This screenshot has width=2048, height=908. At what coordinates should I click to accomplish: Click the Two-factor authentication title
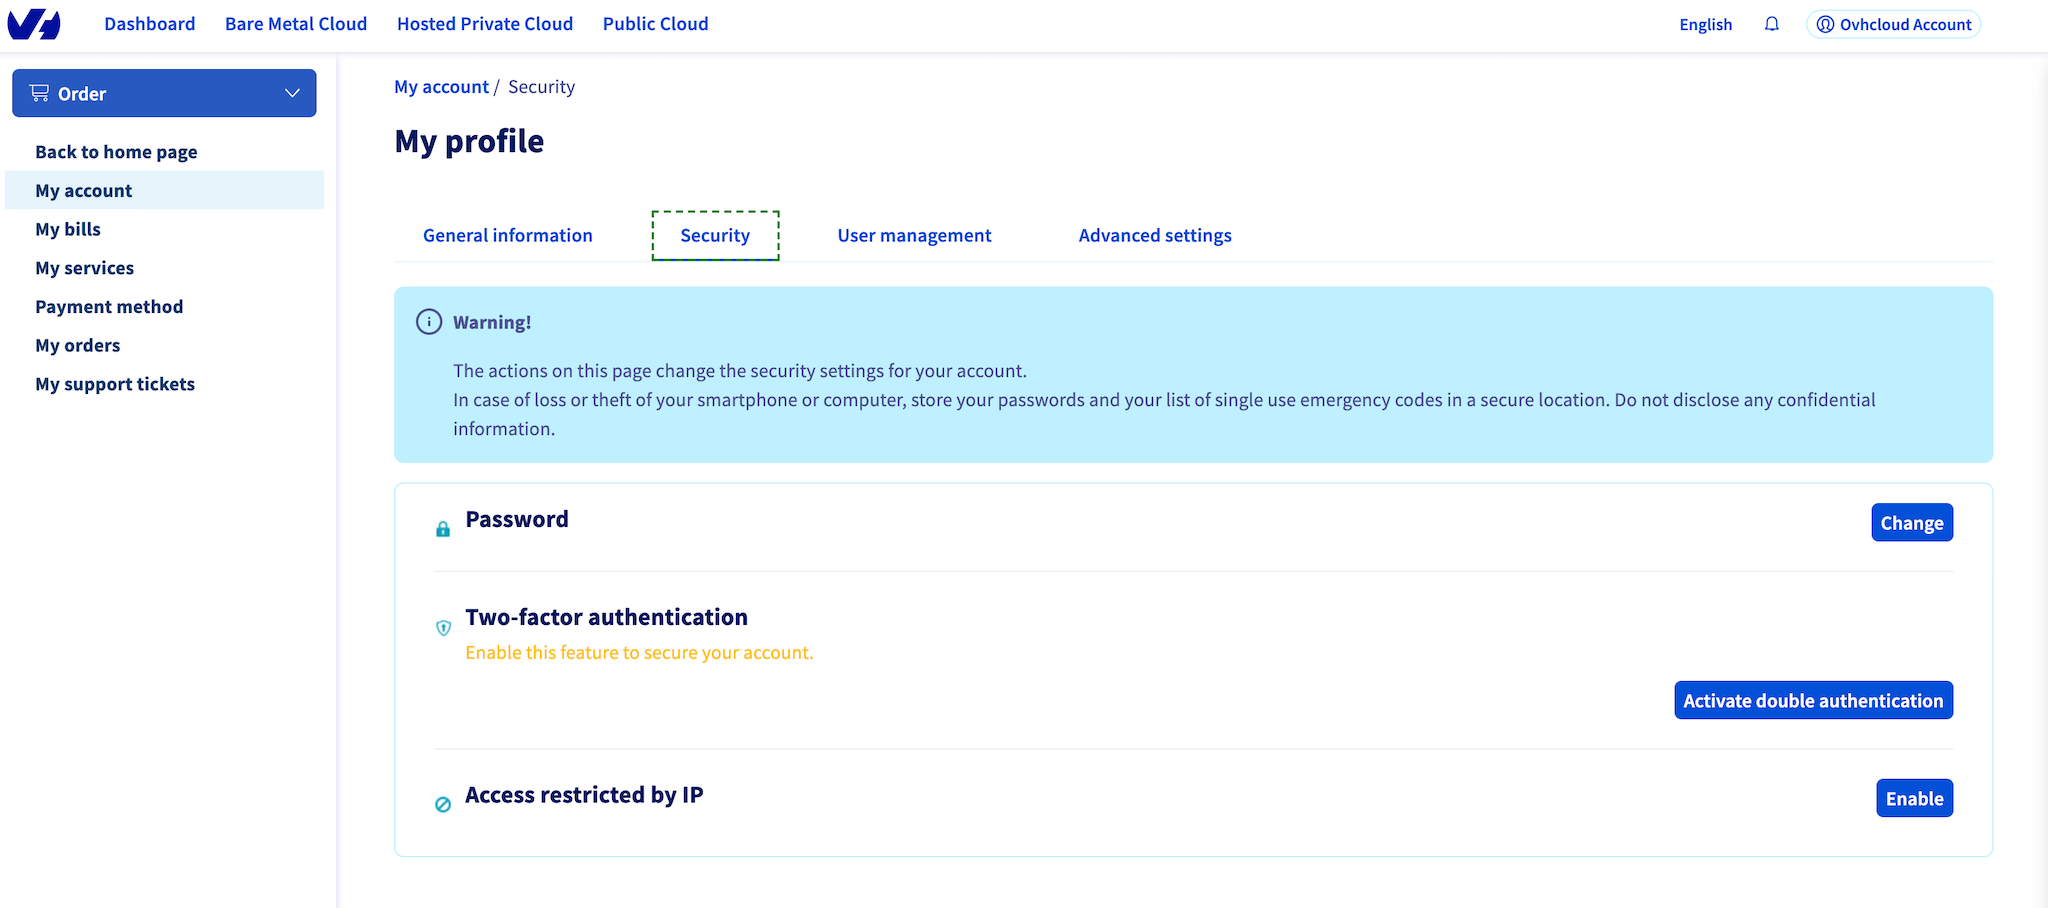(606, 617)
